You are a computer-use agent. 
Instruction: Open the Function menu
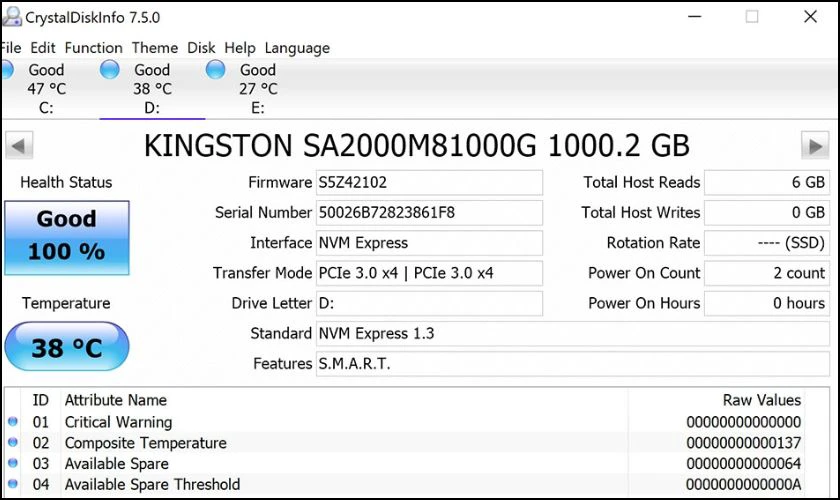coord(93,48)
